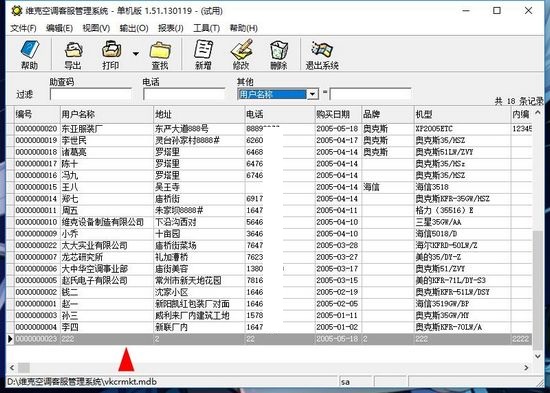
Task: Open the 文件(F) menu
Action: (23, 28)
